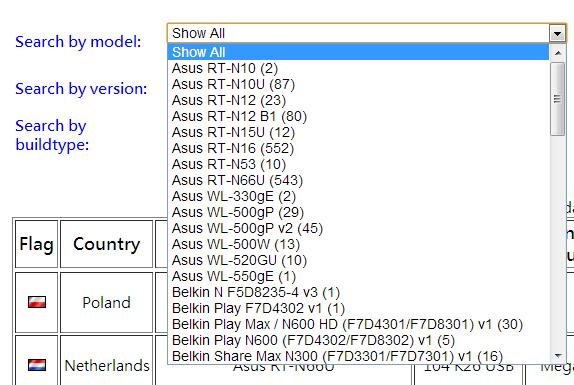
Task: Choose Asus WL-520GU (10)
Action: tap(358, 260)
